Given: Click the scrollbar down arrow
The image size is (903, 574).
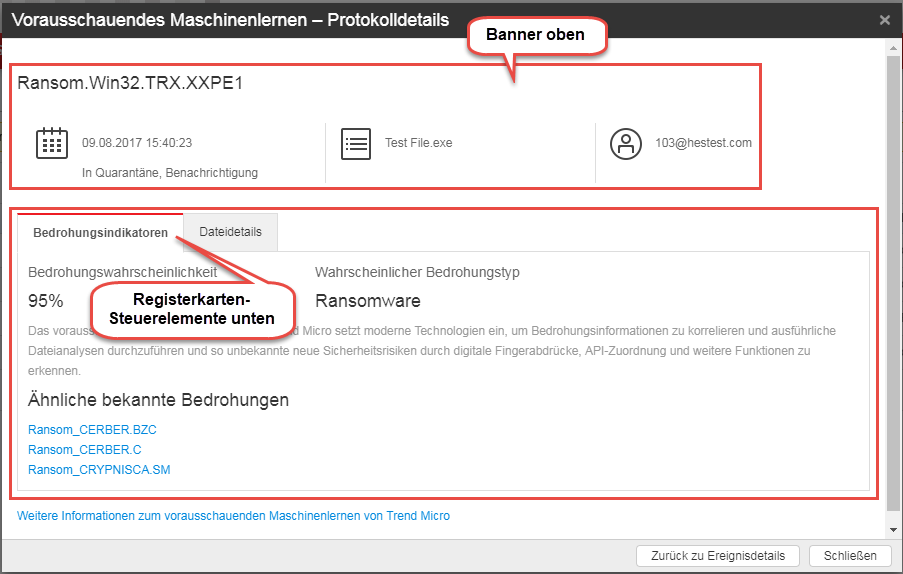Looking at the screenshot, I should tap(893, 529).
